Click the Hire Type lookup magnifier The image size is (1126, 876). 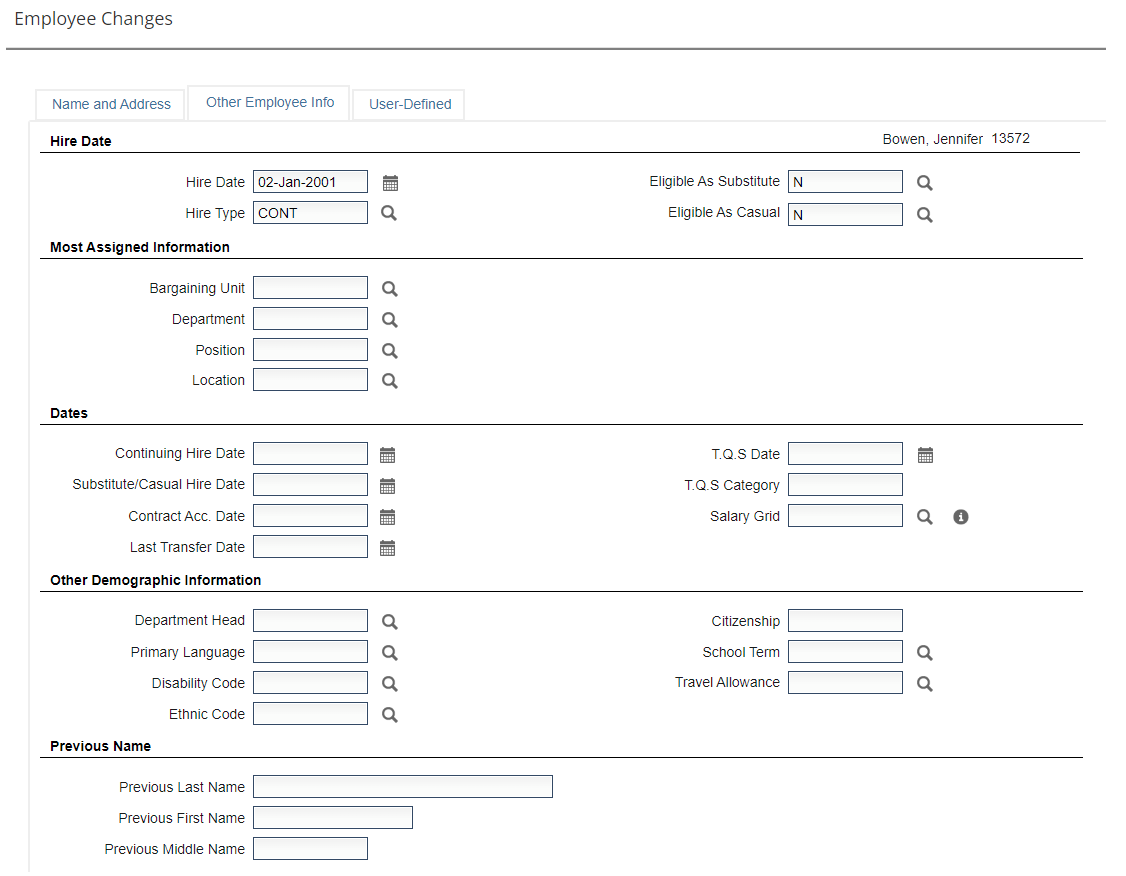389,213
